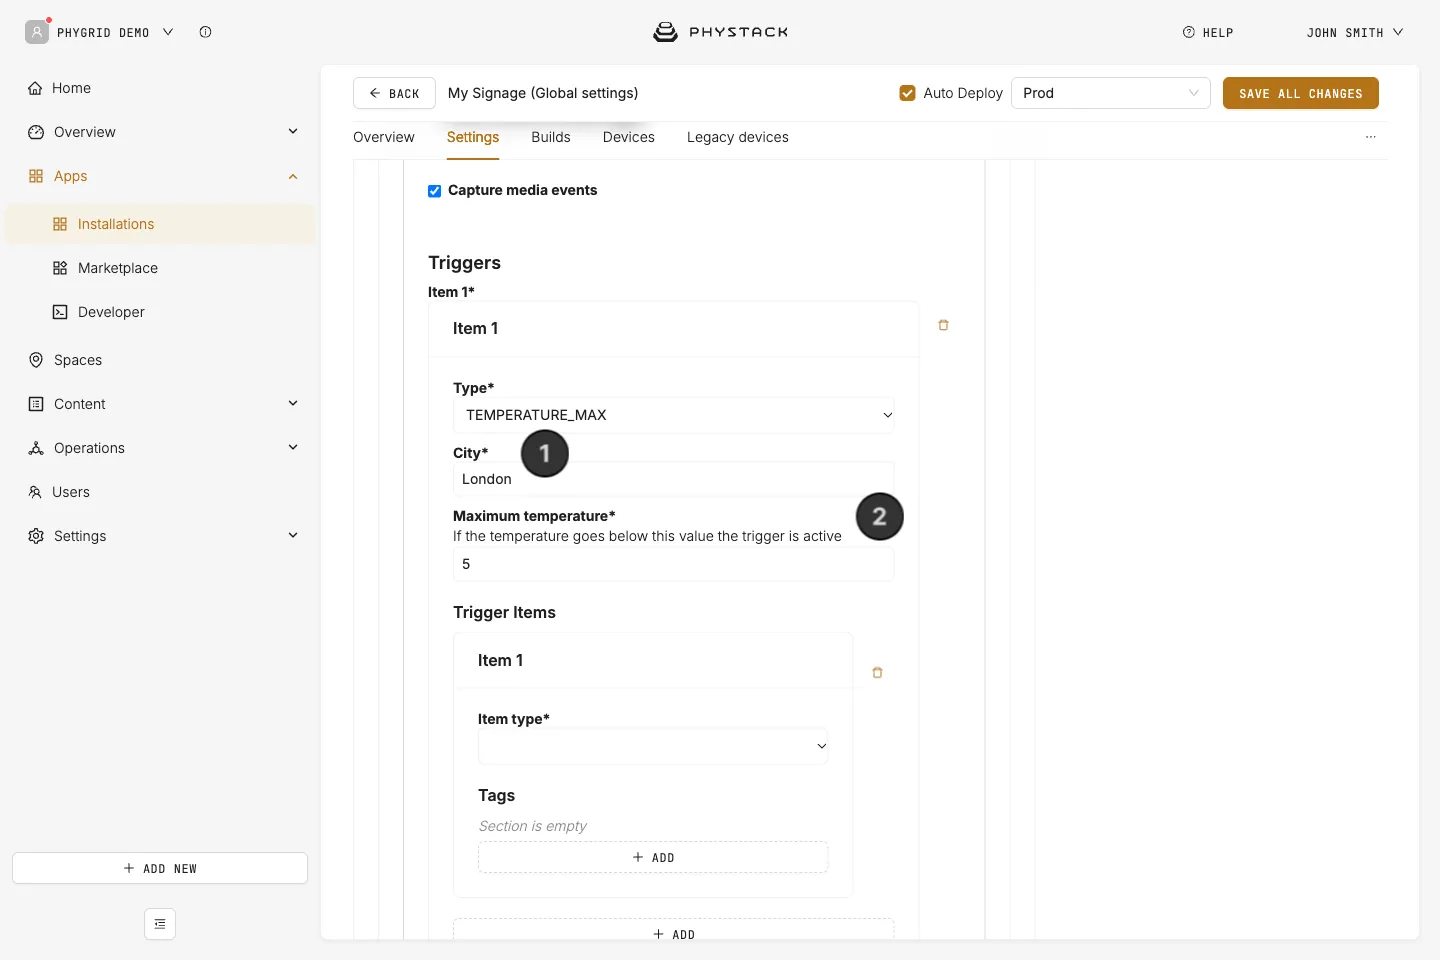Click Add under the Tags section
Screen dimensions: 1440x960
pyautogui.click(x=653, y=857)
